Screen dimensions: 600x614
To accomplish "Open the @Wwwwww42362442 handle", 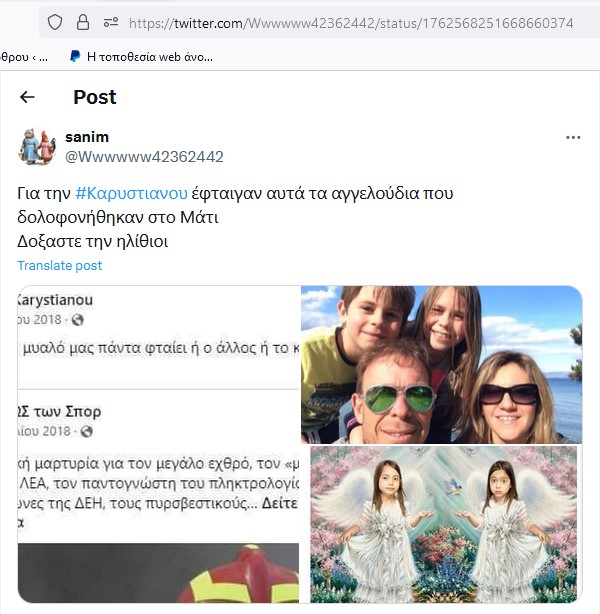I will point(144,157).
